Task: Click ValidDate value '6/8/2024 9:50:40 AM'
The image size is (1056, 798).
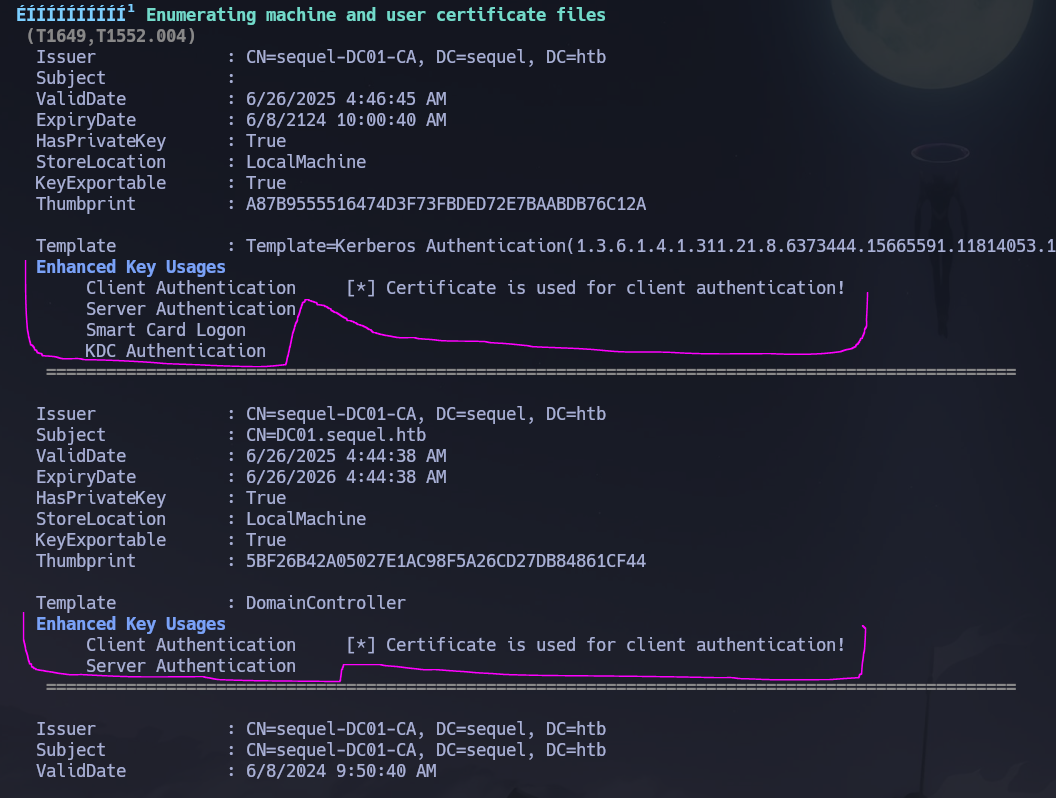Action: pos(341,771)
